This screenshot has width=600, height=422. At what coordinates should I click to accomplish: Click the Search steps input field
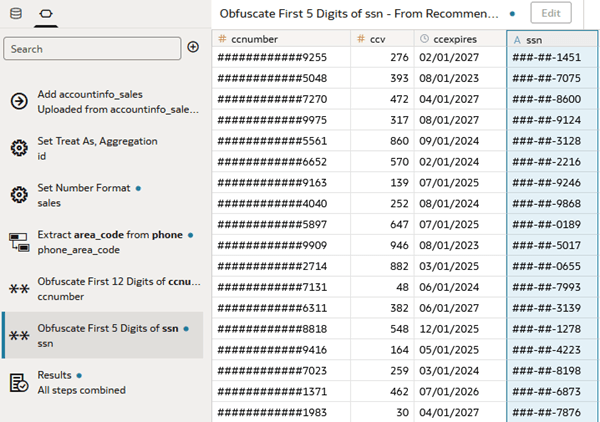click(x=92, y=49)
